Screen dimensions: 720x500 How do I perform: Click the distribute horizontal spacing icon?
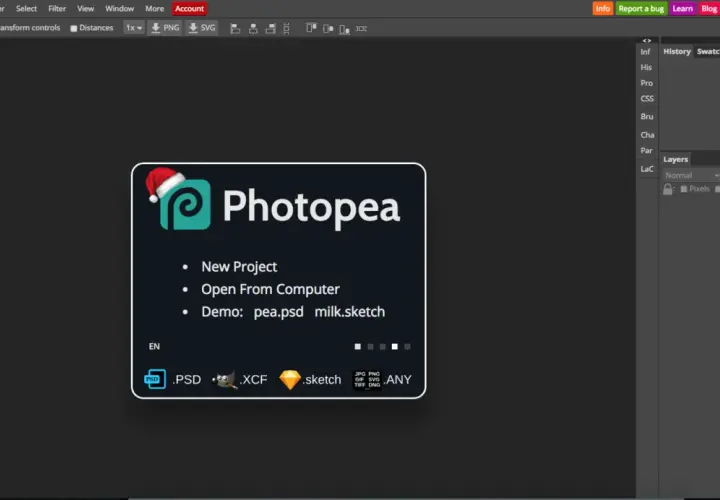pyautogui.click(x=361, y=28)
